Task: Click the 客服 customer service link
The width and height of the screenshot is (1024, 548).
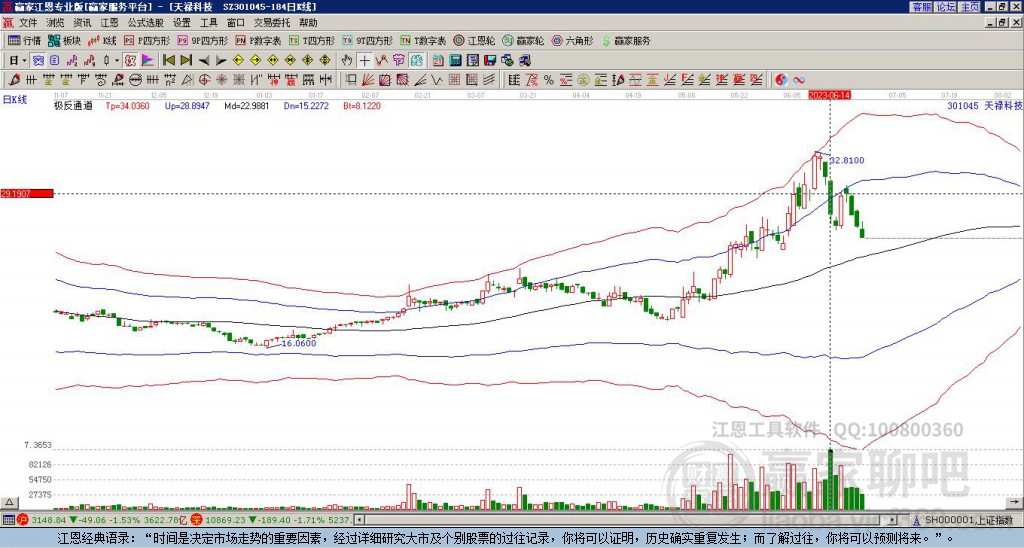Action: pyautogui.click(x=922, y=7)
